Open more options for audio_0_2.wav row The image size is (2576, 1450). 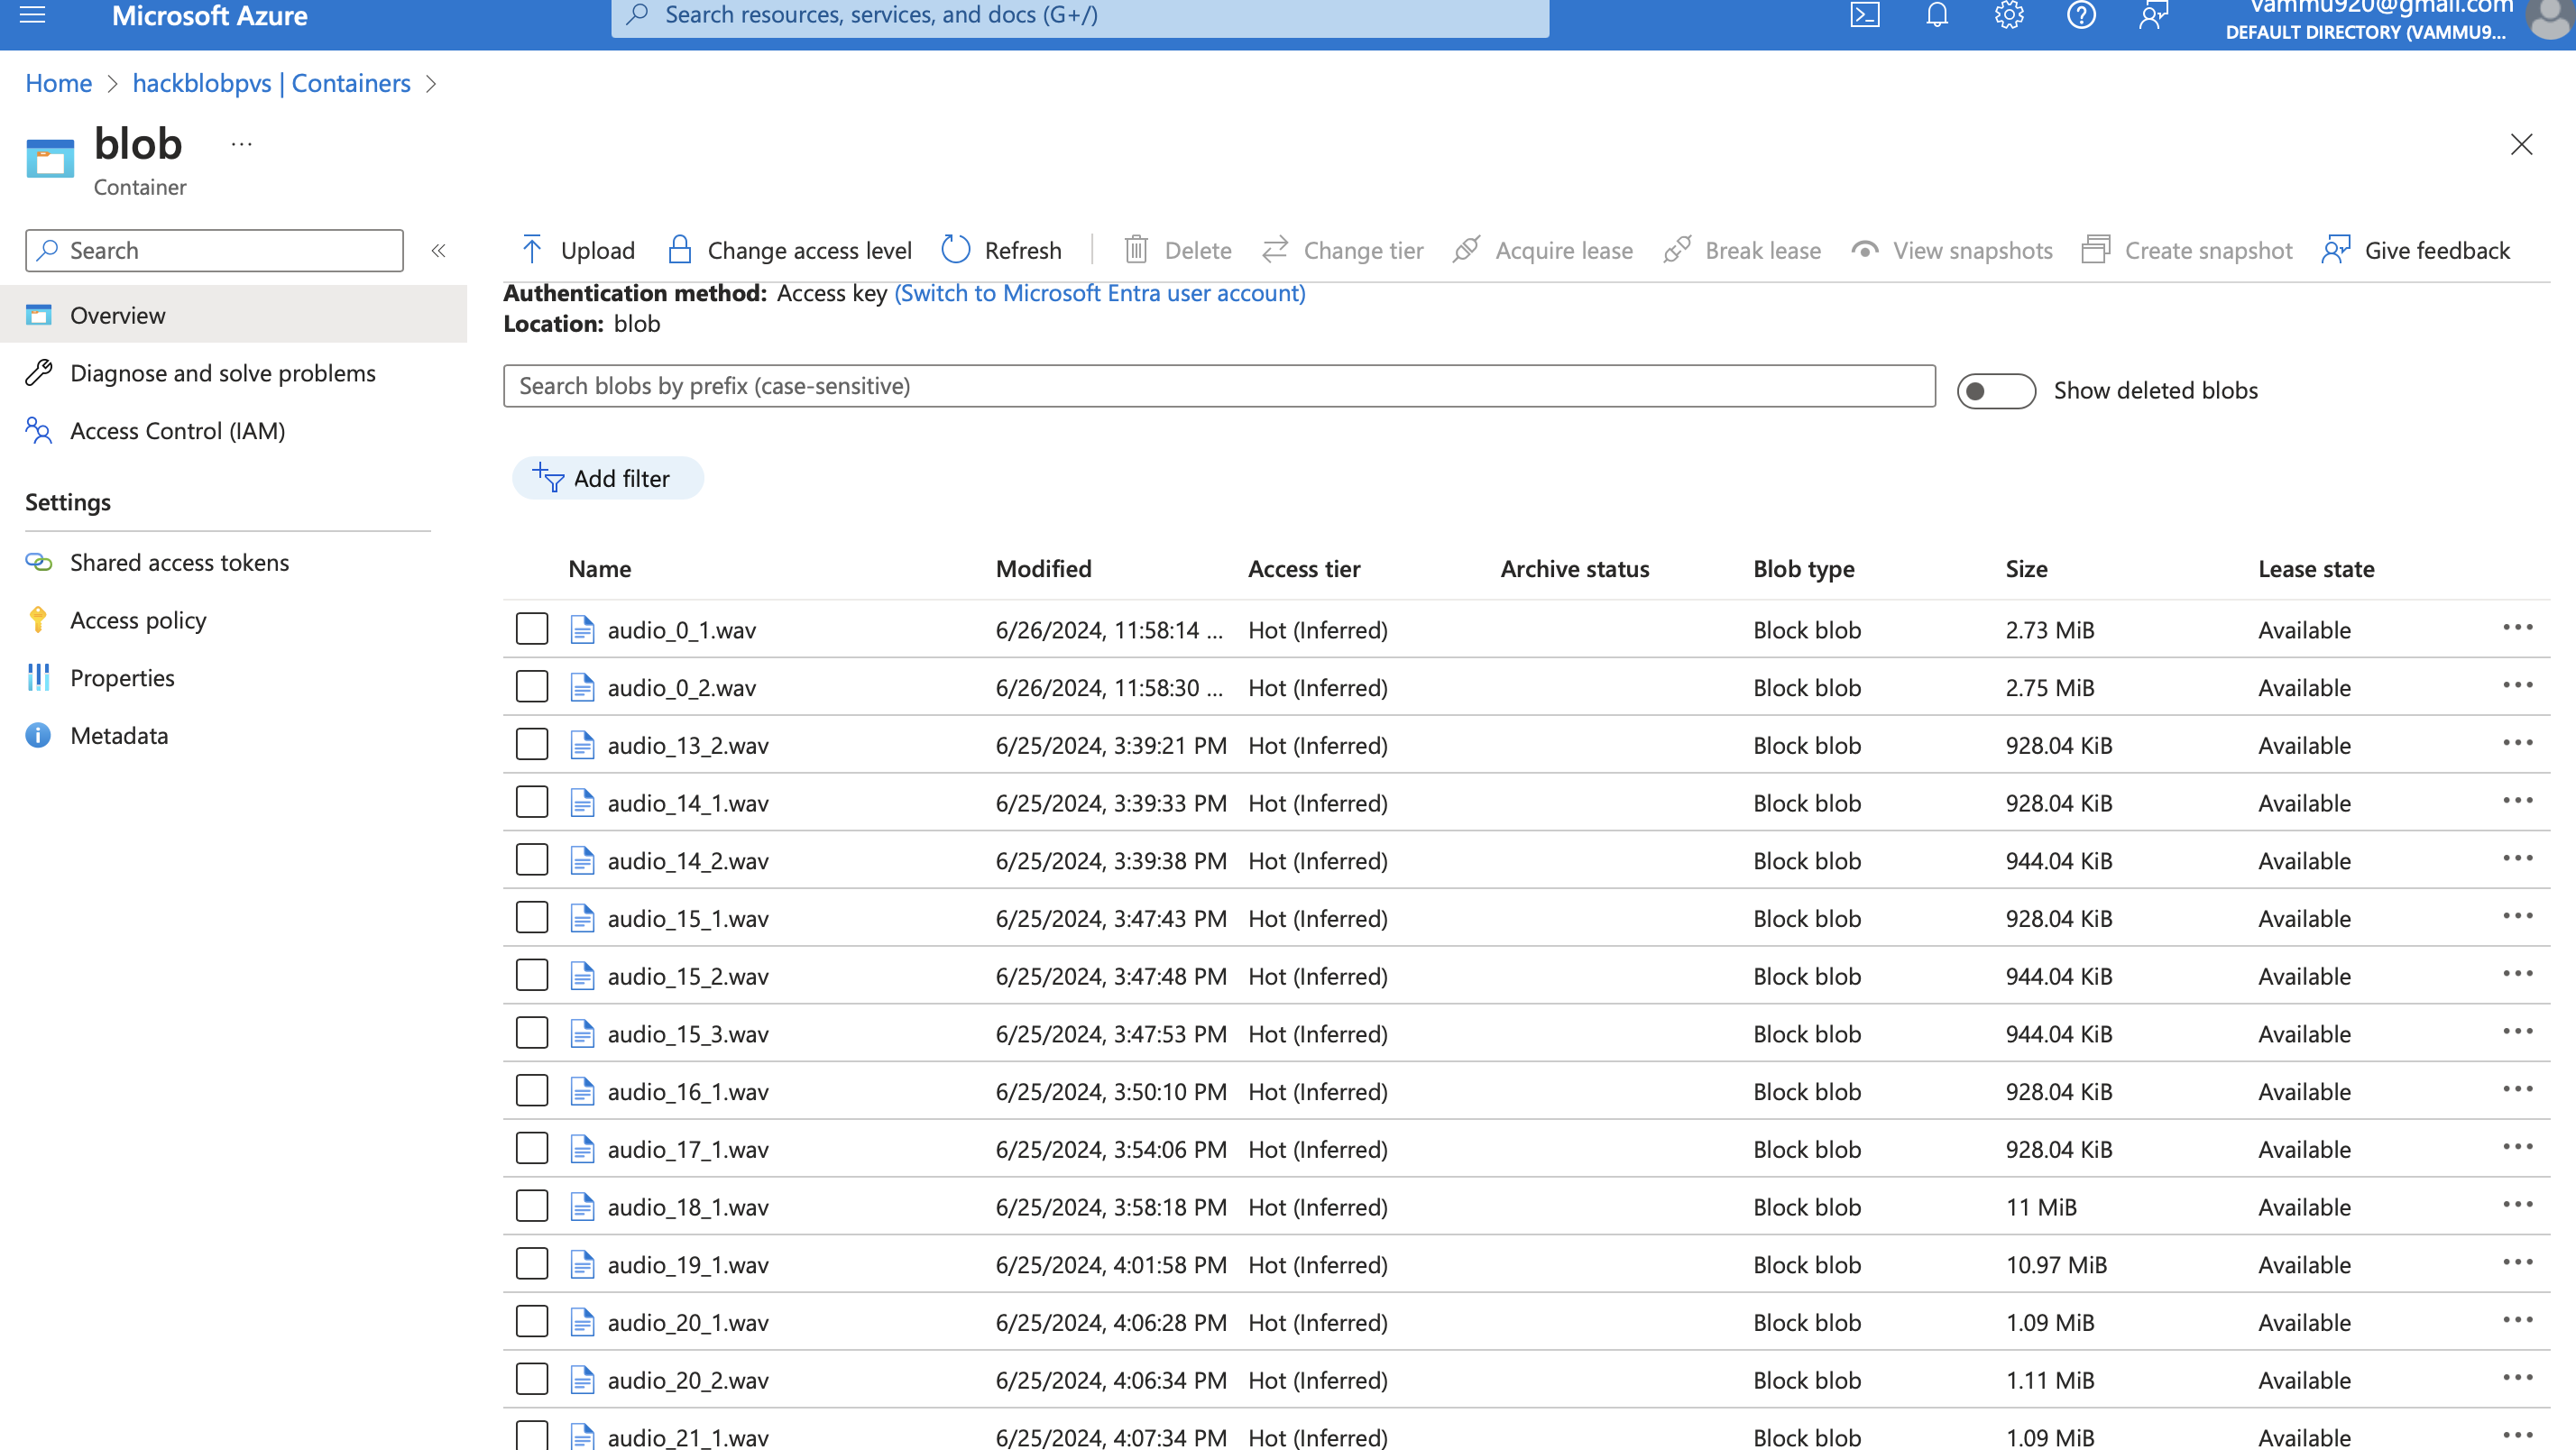click(x=2517, y=686)
